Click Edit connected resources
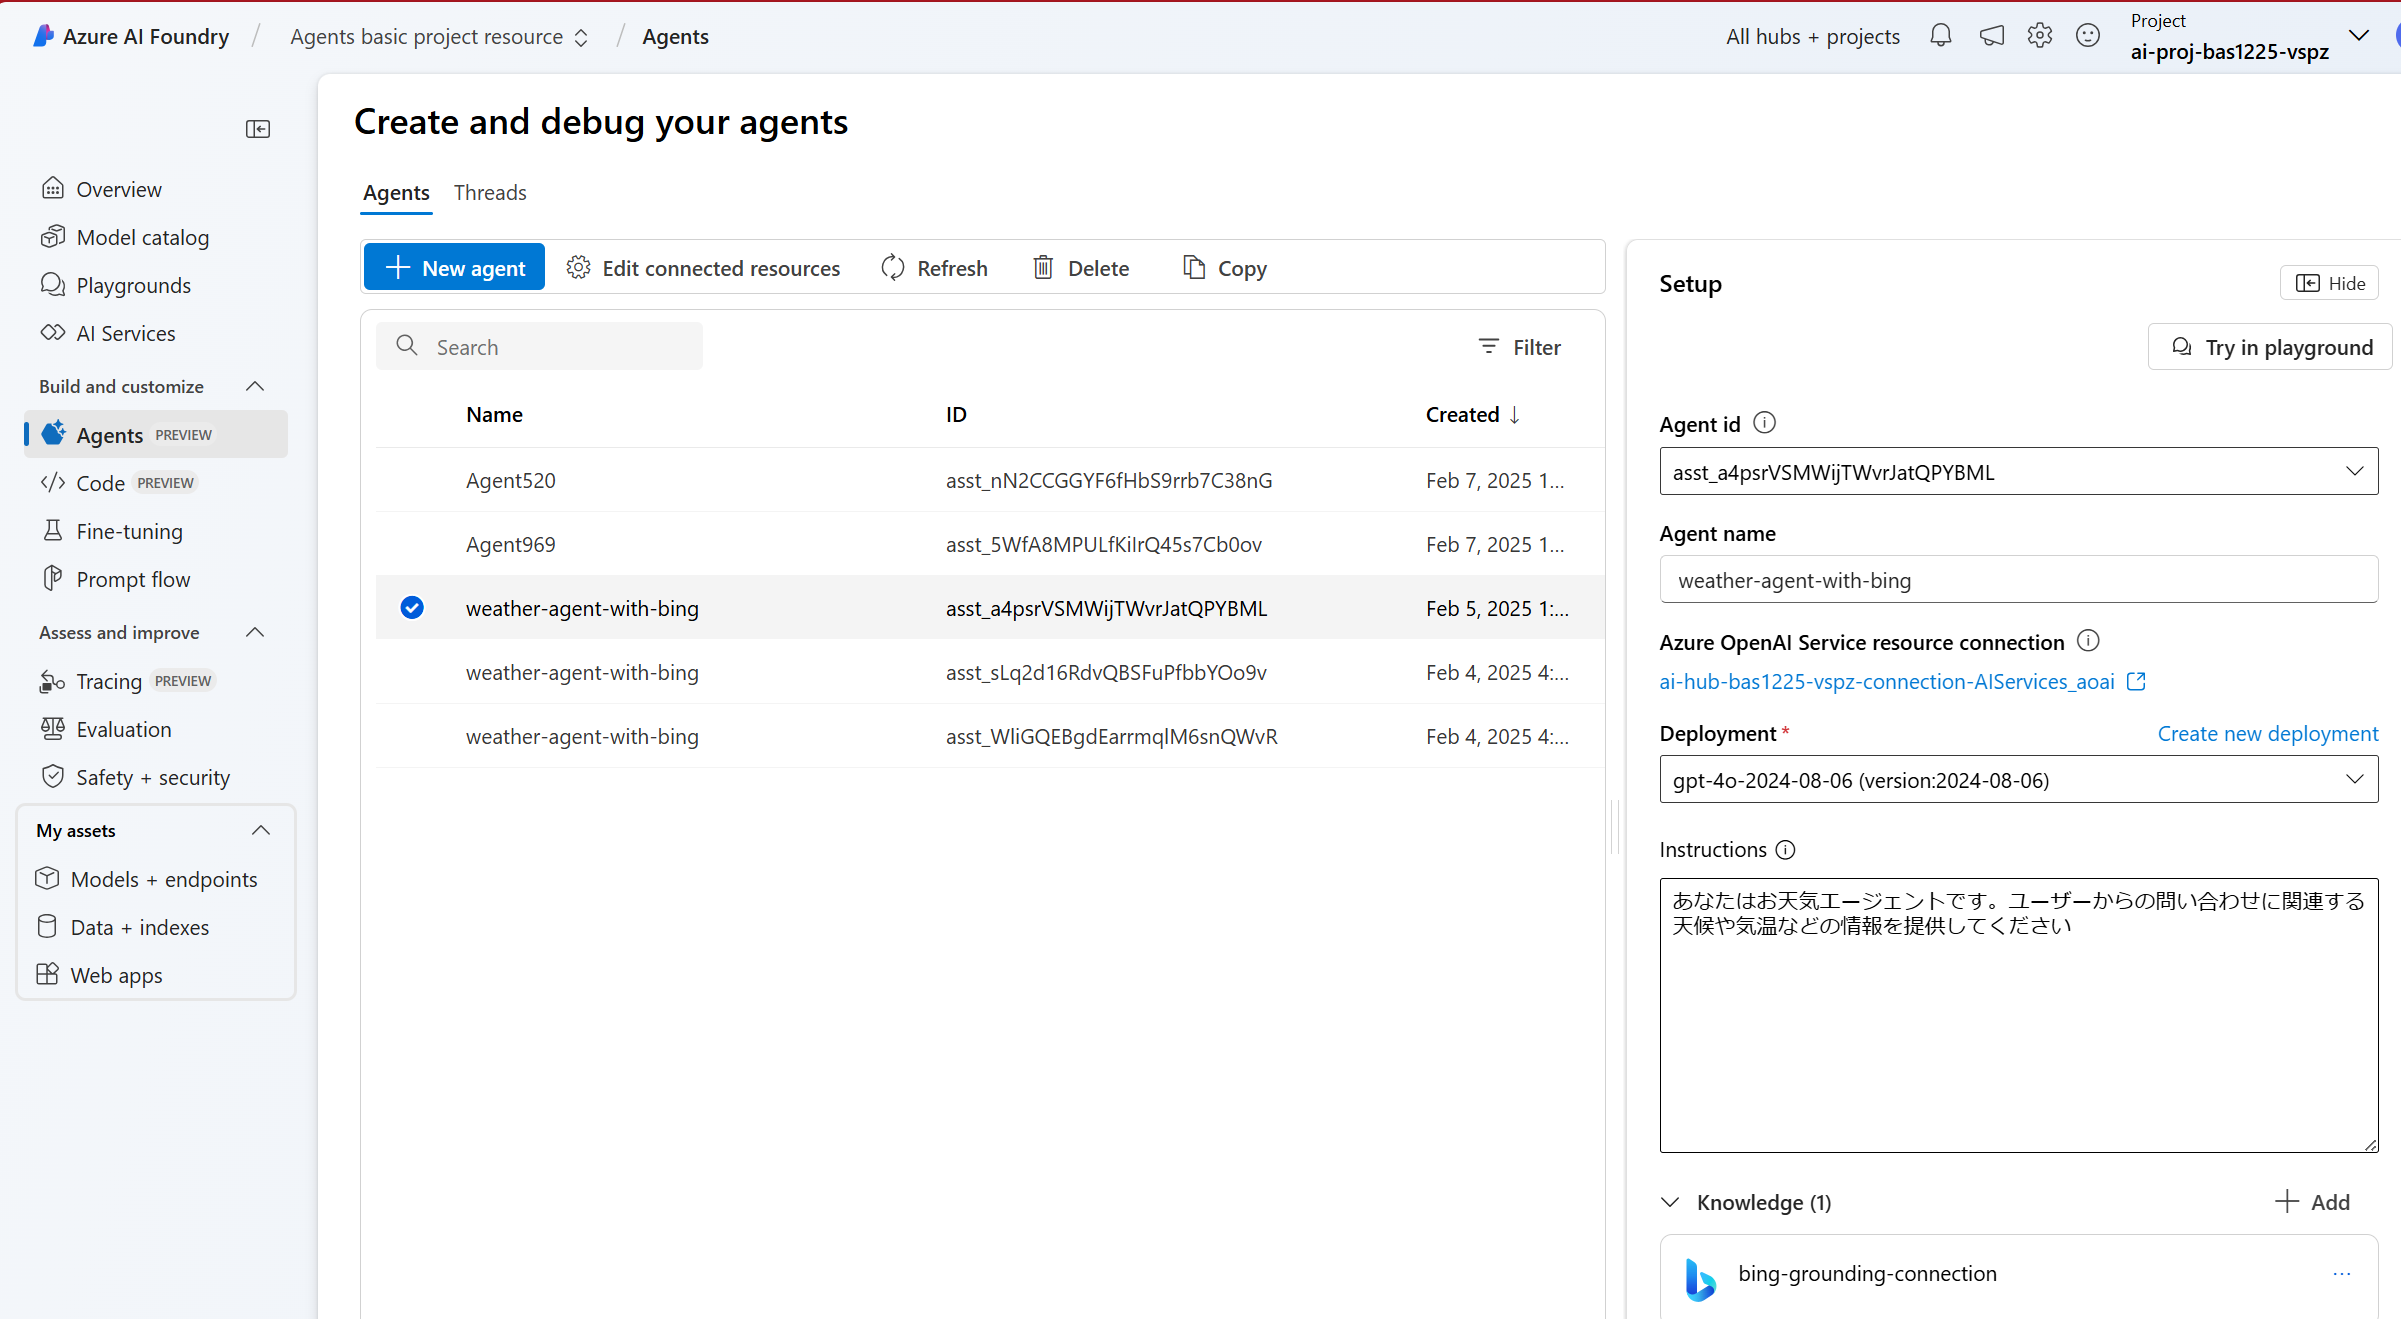Screen dimensions: 2401x1319 click(x=703, y=267)
